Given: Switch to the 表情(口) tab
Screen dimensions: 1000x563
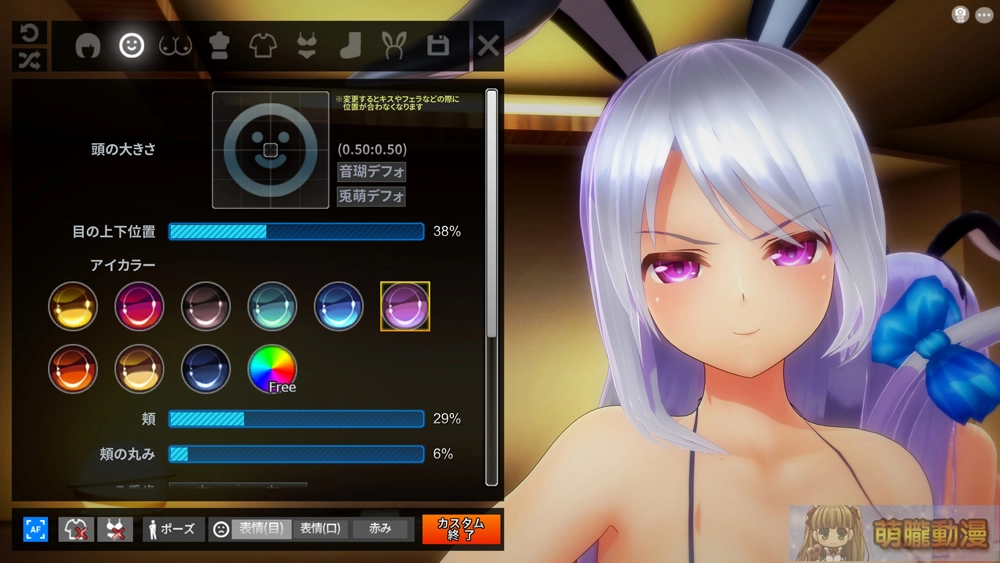Looking at the screenshot, I should pyautogui.click(x=321, y=529).
